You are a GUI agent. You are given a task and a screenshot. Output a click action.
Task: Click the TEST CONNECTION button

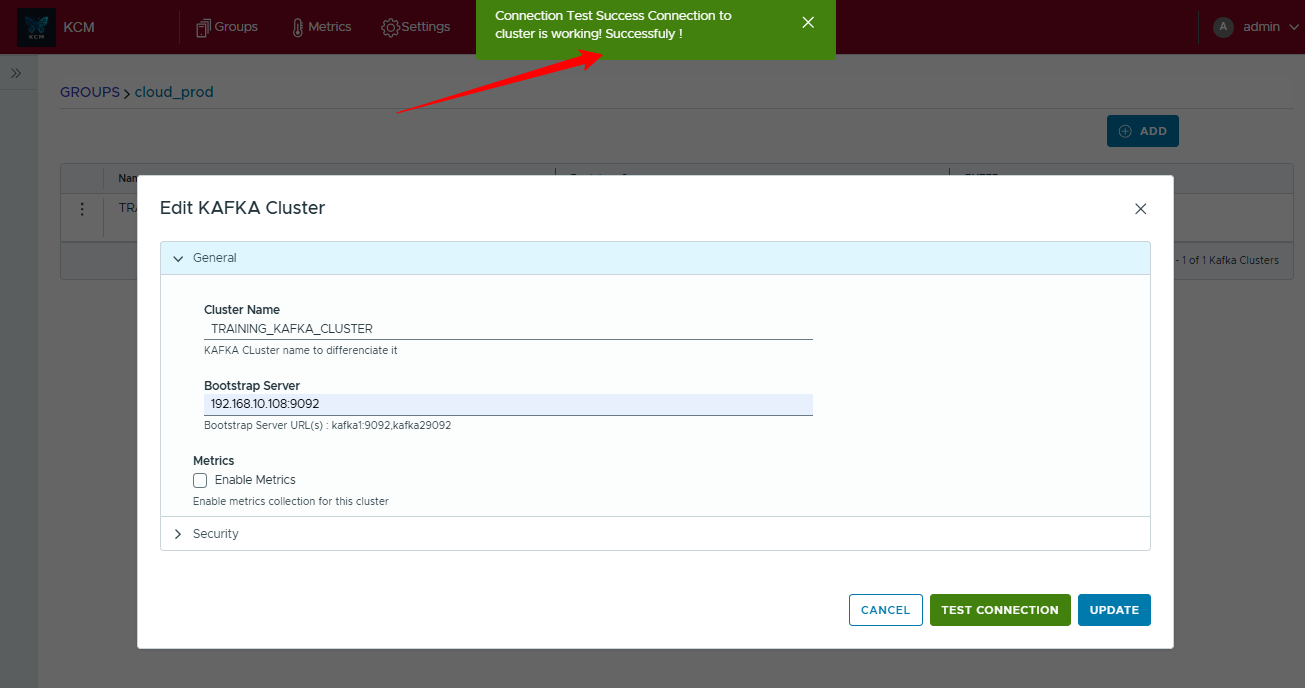pyautogui.click(x=999, y=610)
